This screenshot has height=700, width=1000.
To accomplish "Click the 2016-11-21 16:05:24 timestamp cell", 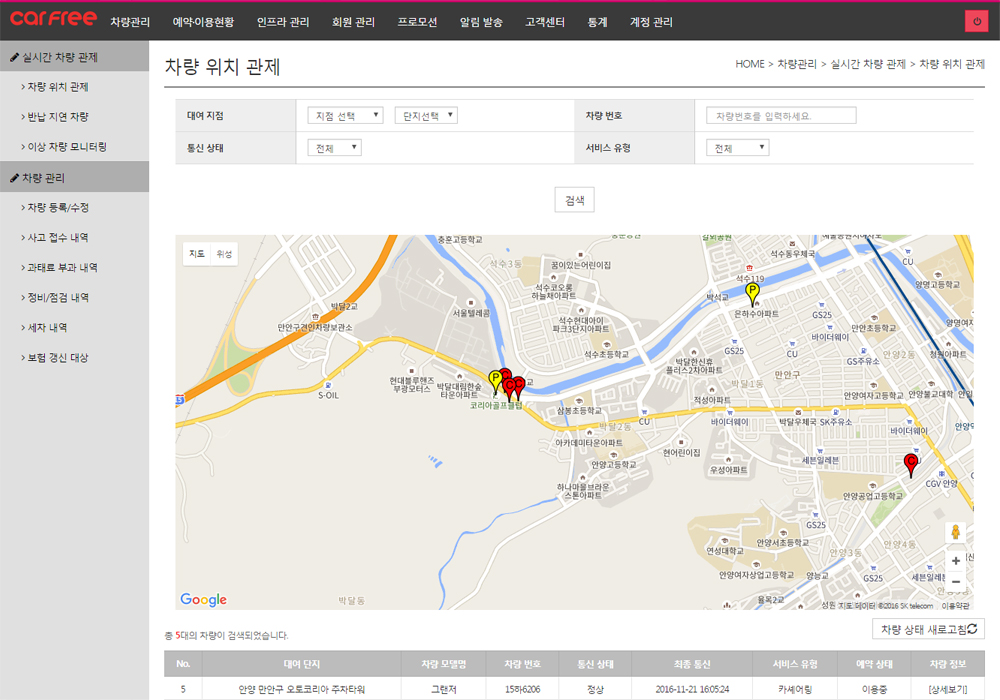I will [x=692, y=689].
